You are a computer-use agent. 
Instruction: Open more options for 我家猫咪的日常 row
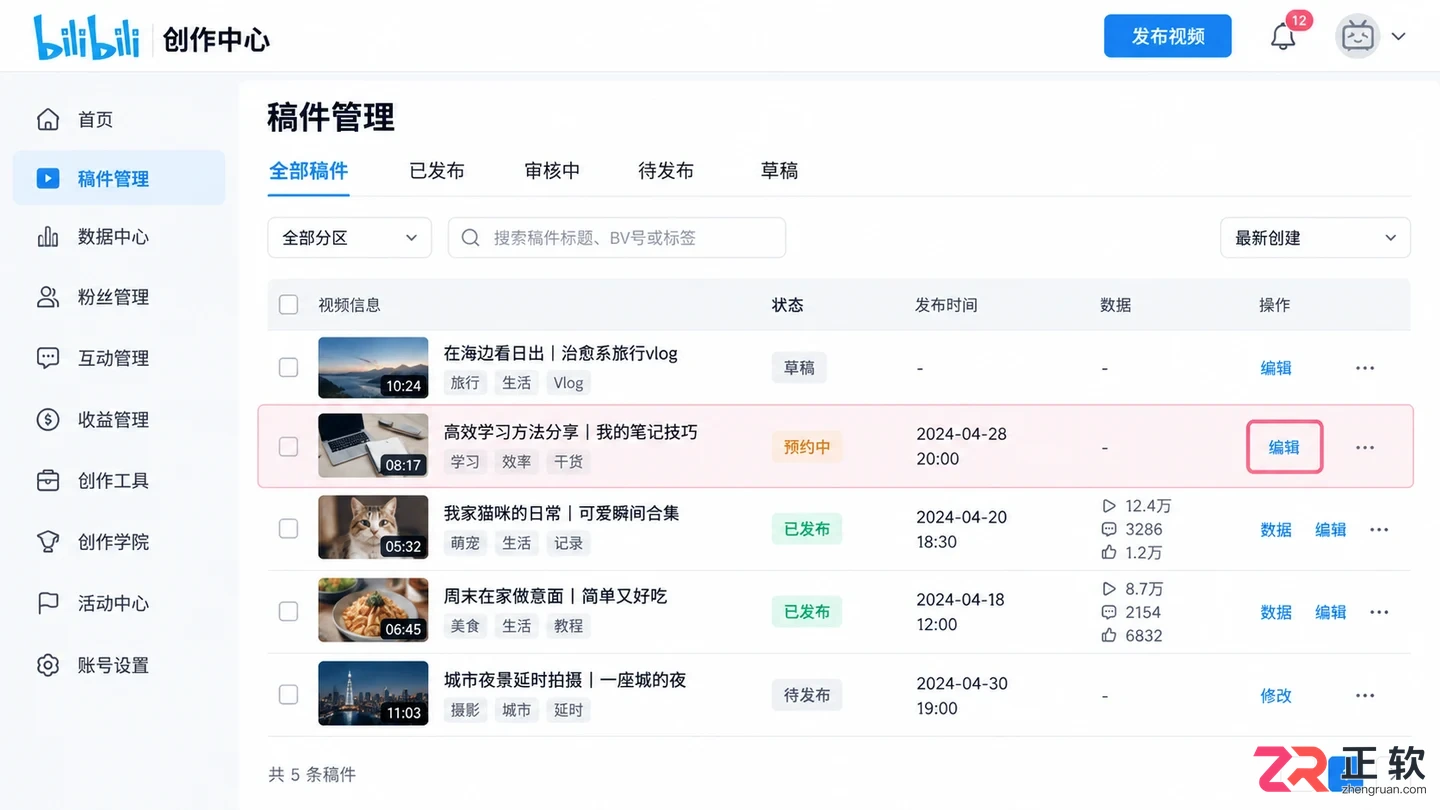tap(1379, 530)
